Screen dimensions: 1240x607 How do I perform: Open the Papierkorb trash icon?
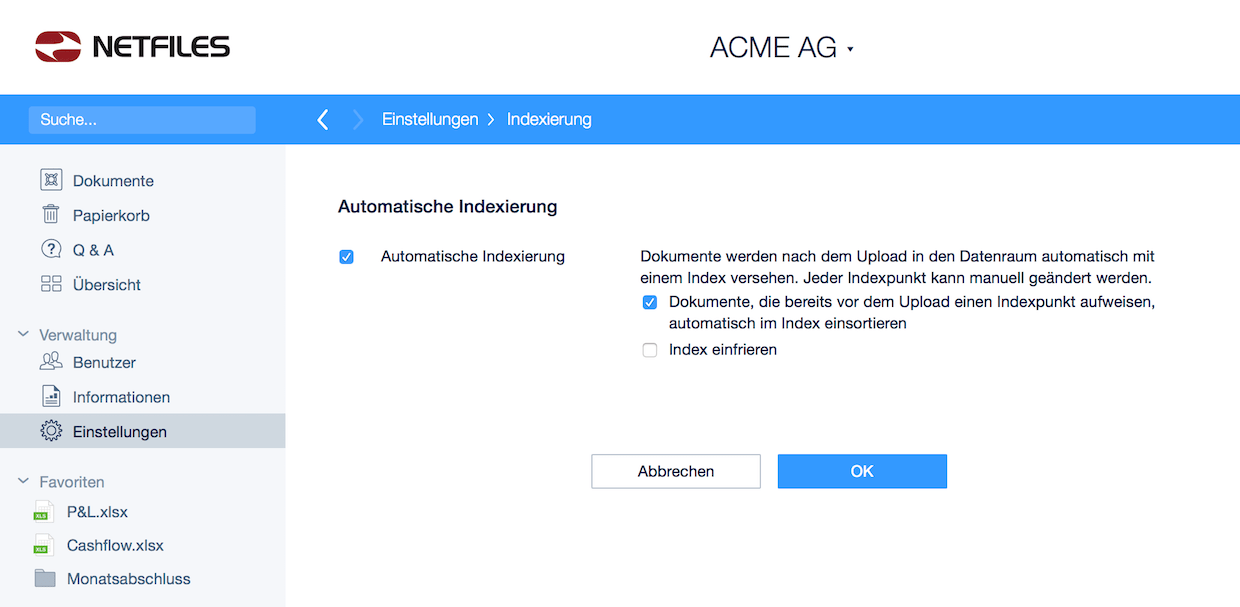[x=51, y=215]
